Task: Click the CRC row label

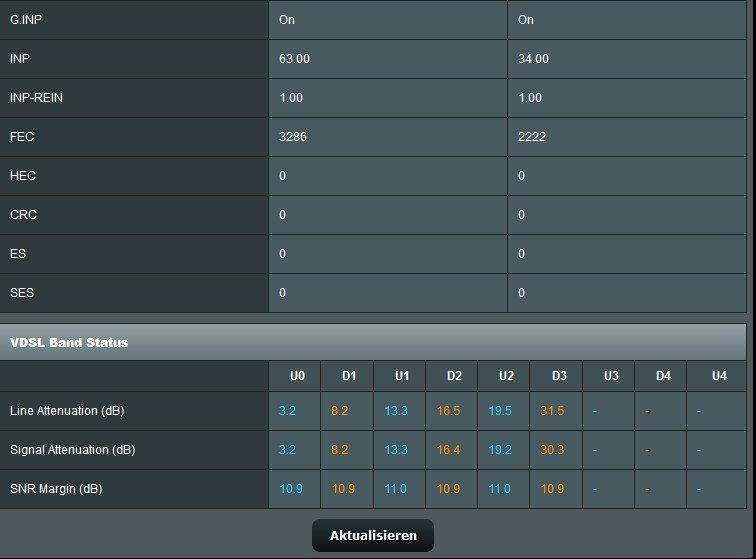Action: coord(23,215)
